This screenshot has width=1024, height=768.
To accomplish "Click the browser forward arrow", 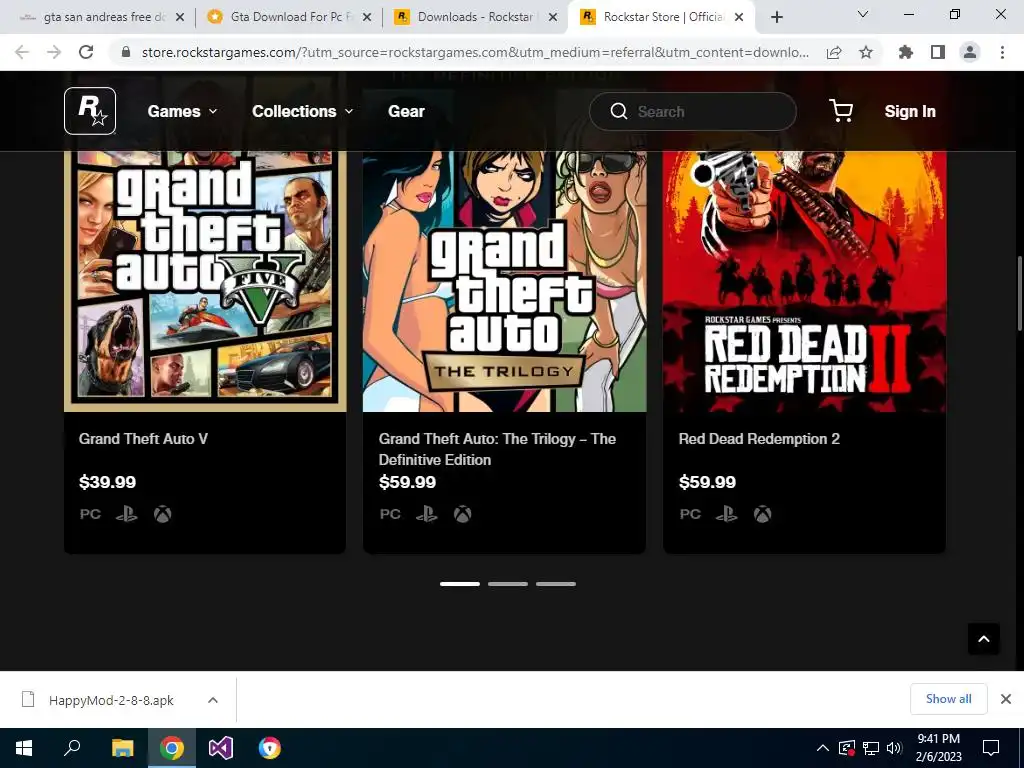I will tap(54, 52).
